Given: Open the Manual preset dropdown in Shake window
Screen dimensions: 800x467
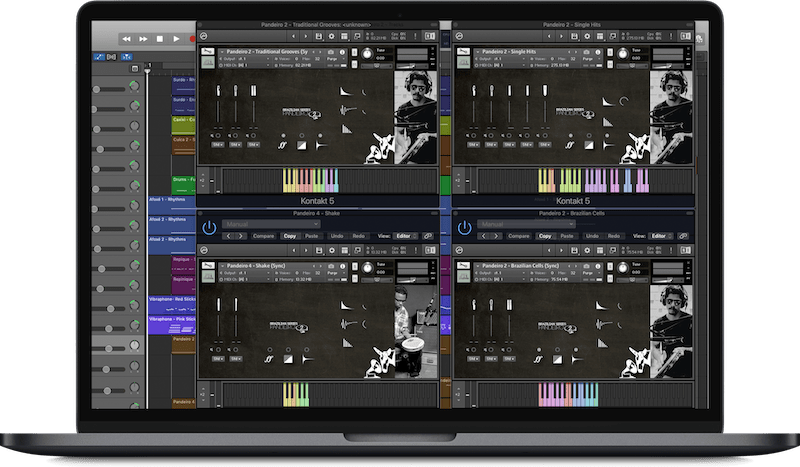Looking at the screenshot, I should [271, 224].
